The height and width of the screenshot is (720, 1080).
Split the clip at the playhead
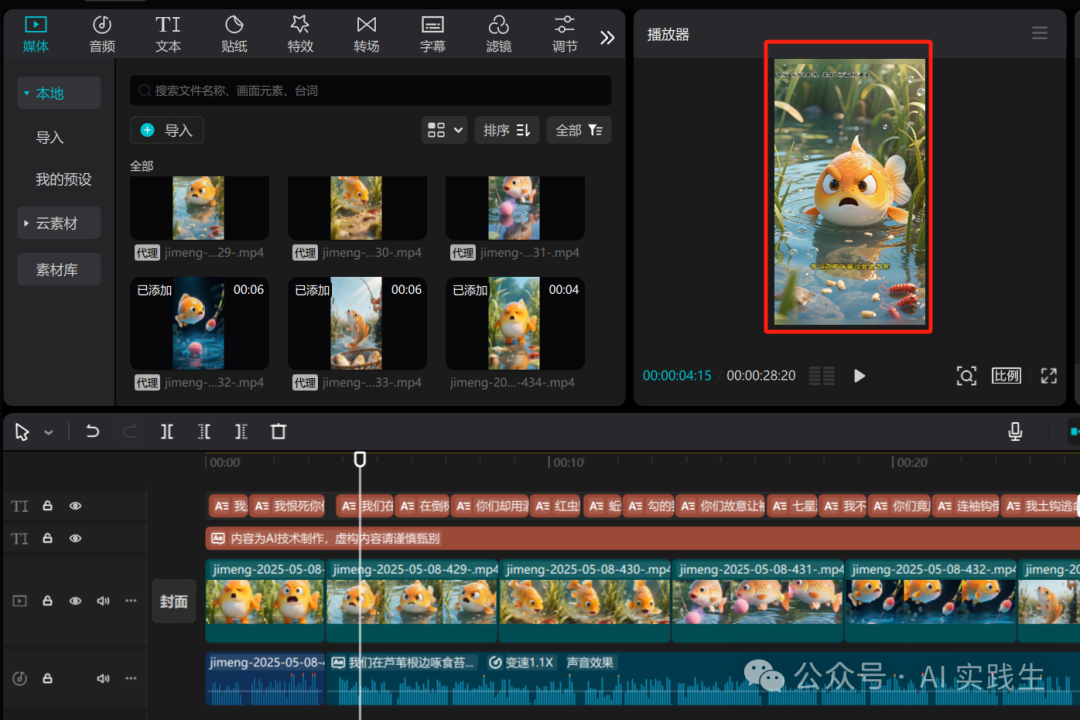[x=167, y=432]
